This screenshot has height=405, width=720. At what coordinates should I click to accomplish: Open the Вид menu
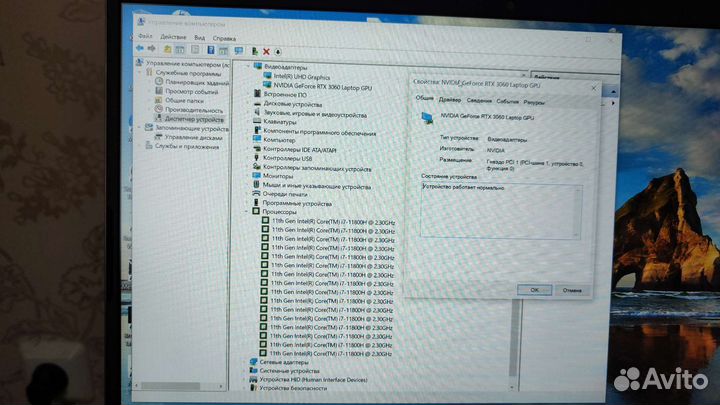pos(199,36)
